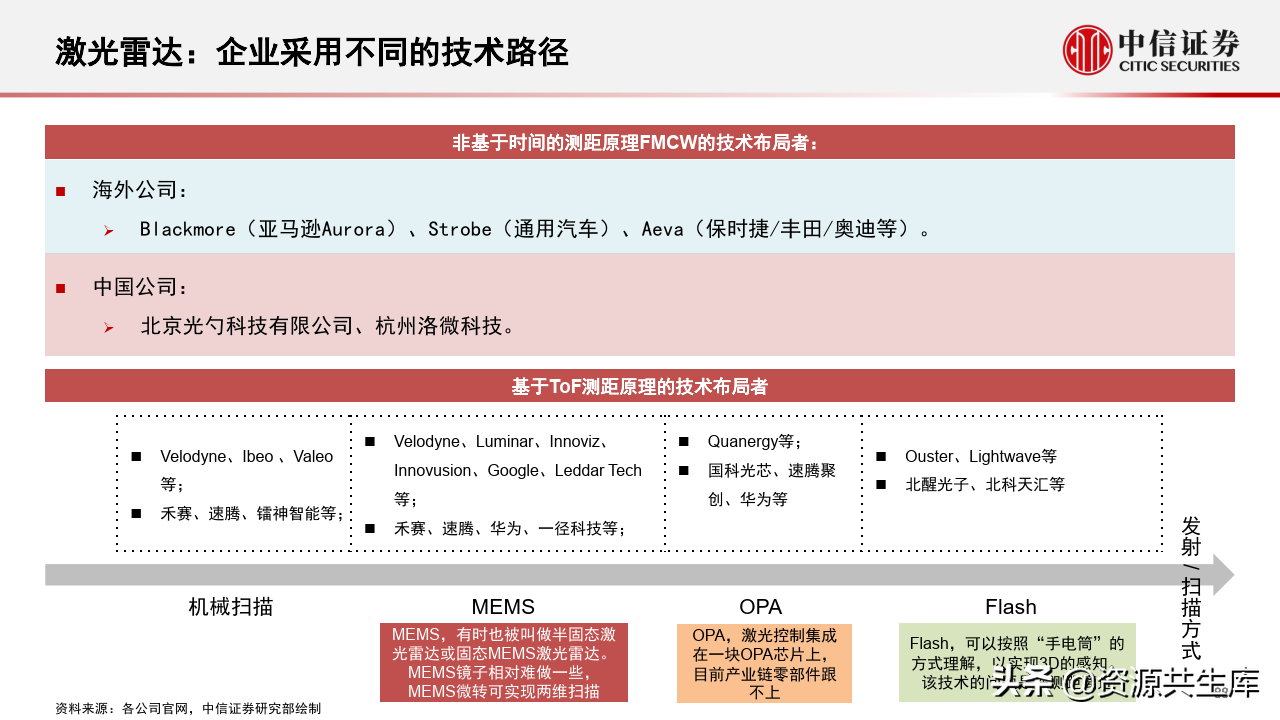Click the 北醒光子、北科天汇 bullet text
The image size is (1280, 720).
point(985,484)
